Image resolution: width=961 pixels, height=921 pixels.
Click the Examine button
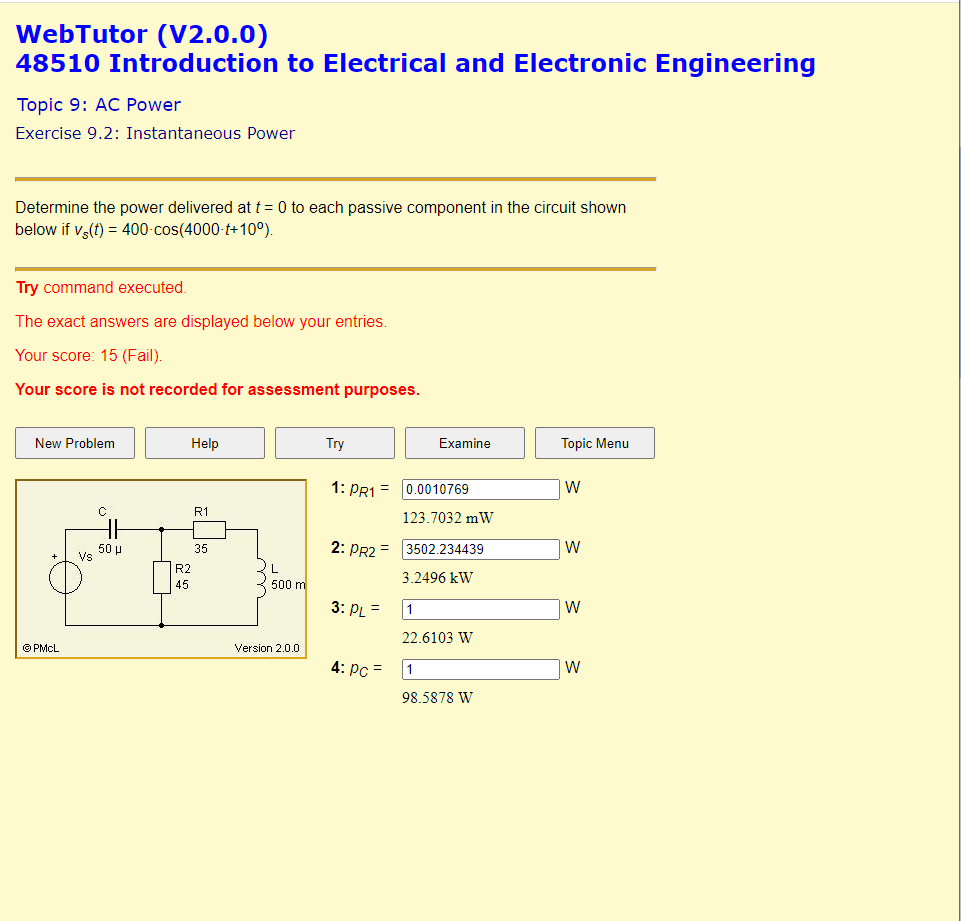465,443
